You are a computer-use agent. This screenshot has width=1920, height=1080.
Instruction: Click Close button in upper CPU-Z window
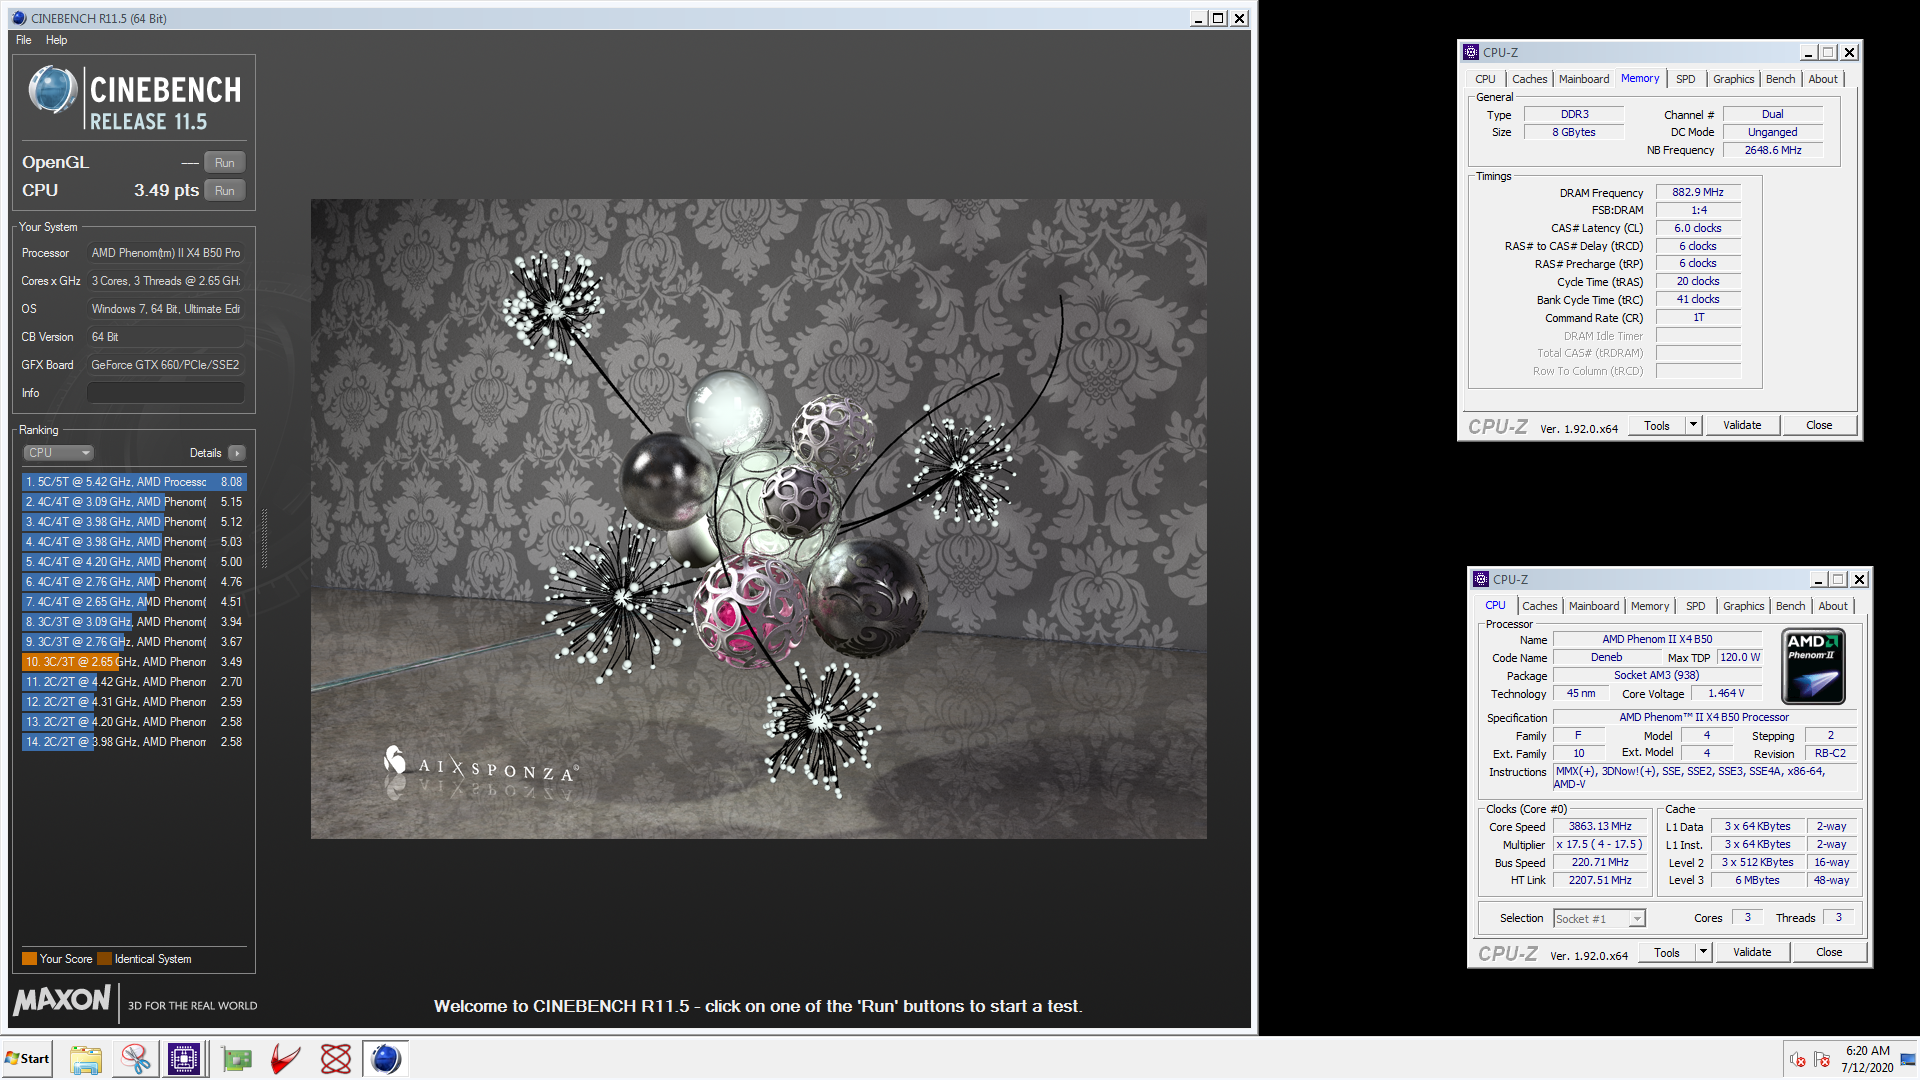tap(1819, 425)
